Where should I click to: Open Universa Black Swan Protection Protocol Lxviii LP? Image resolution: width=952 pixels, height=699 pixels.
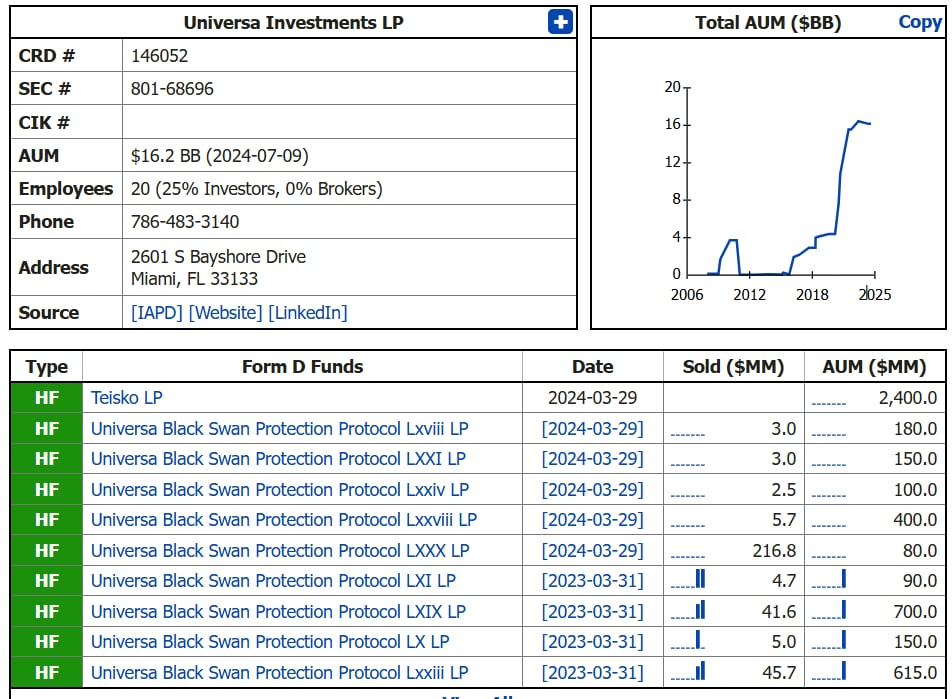pos(280,429)
